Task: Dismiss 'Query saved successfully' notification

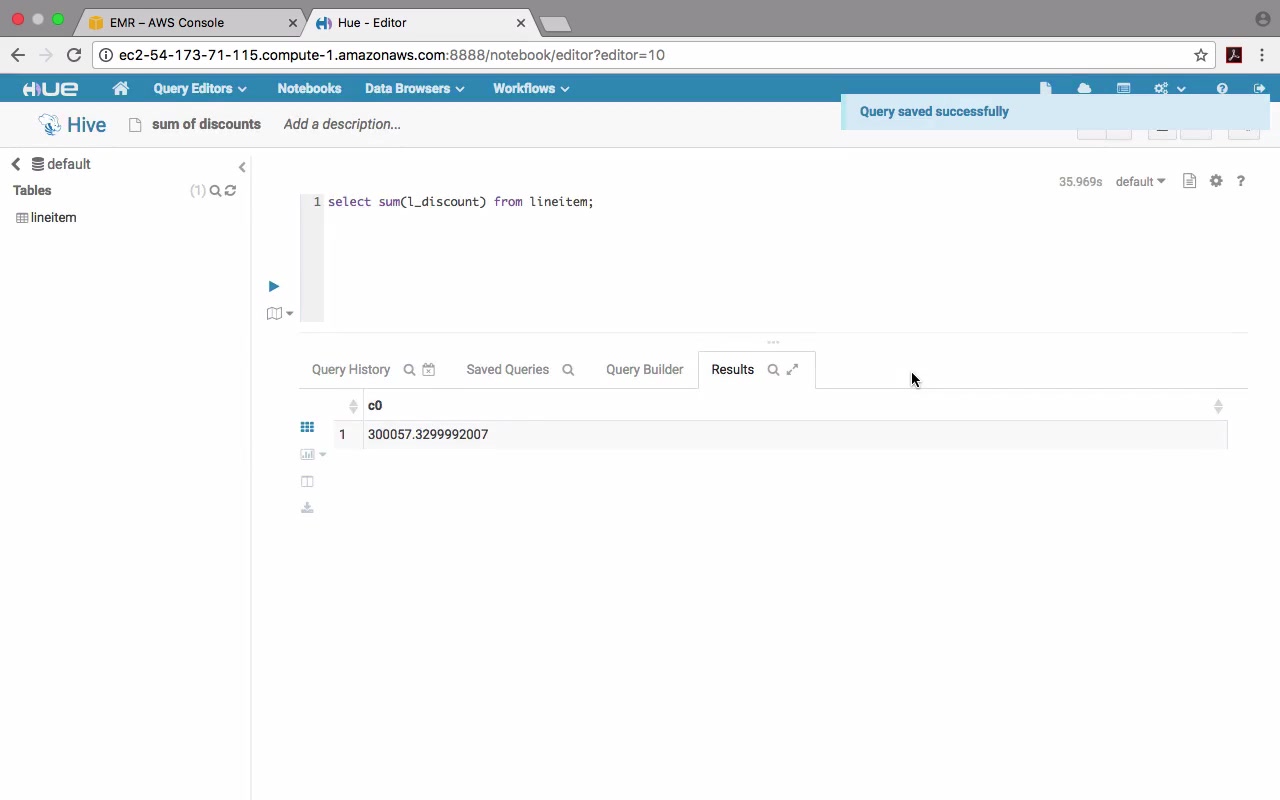Action: pyautogui.click(x=1055, y=112)
